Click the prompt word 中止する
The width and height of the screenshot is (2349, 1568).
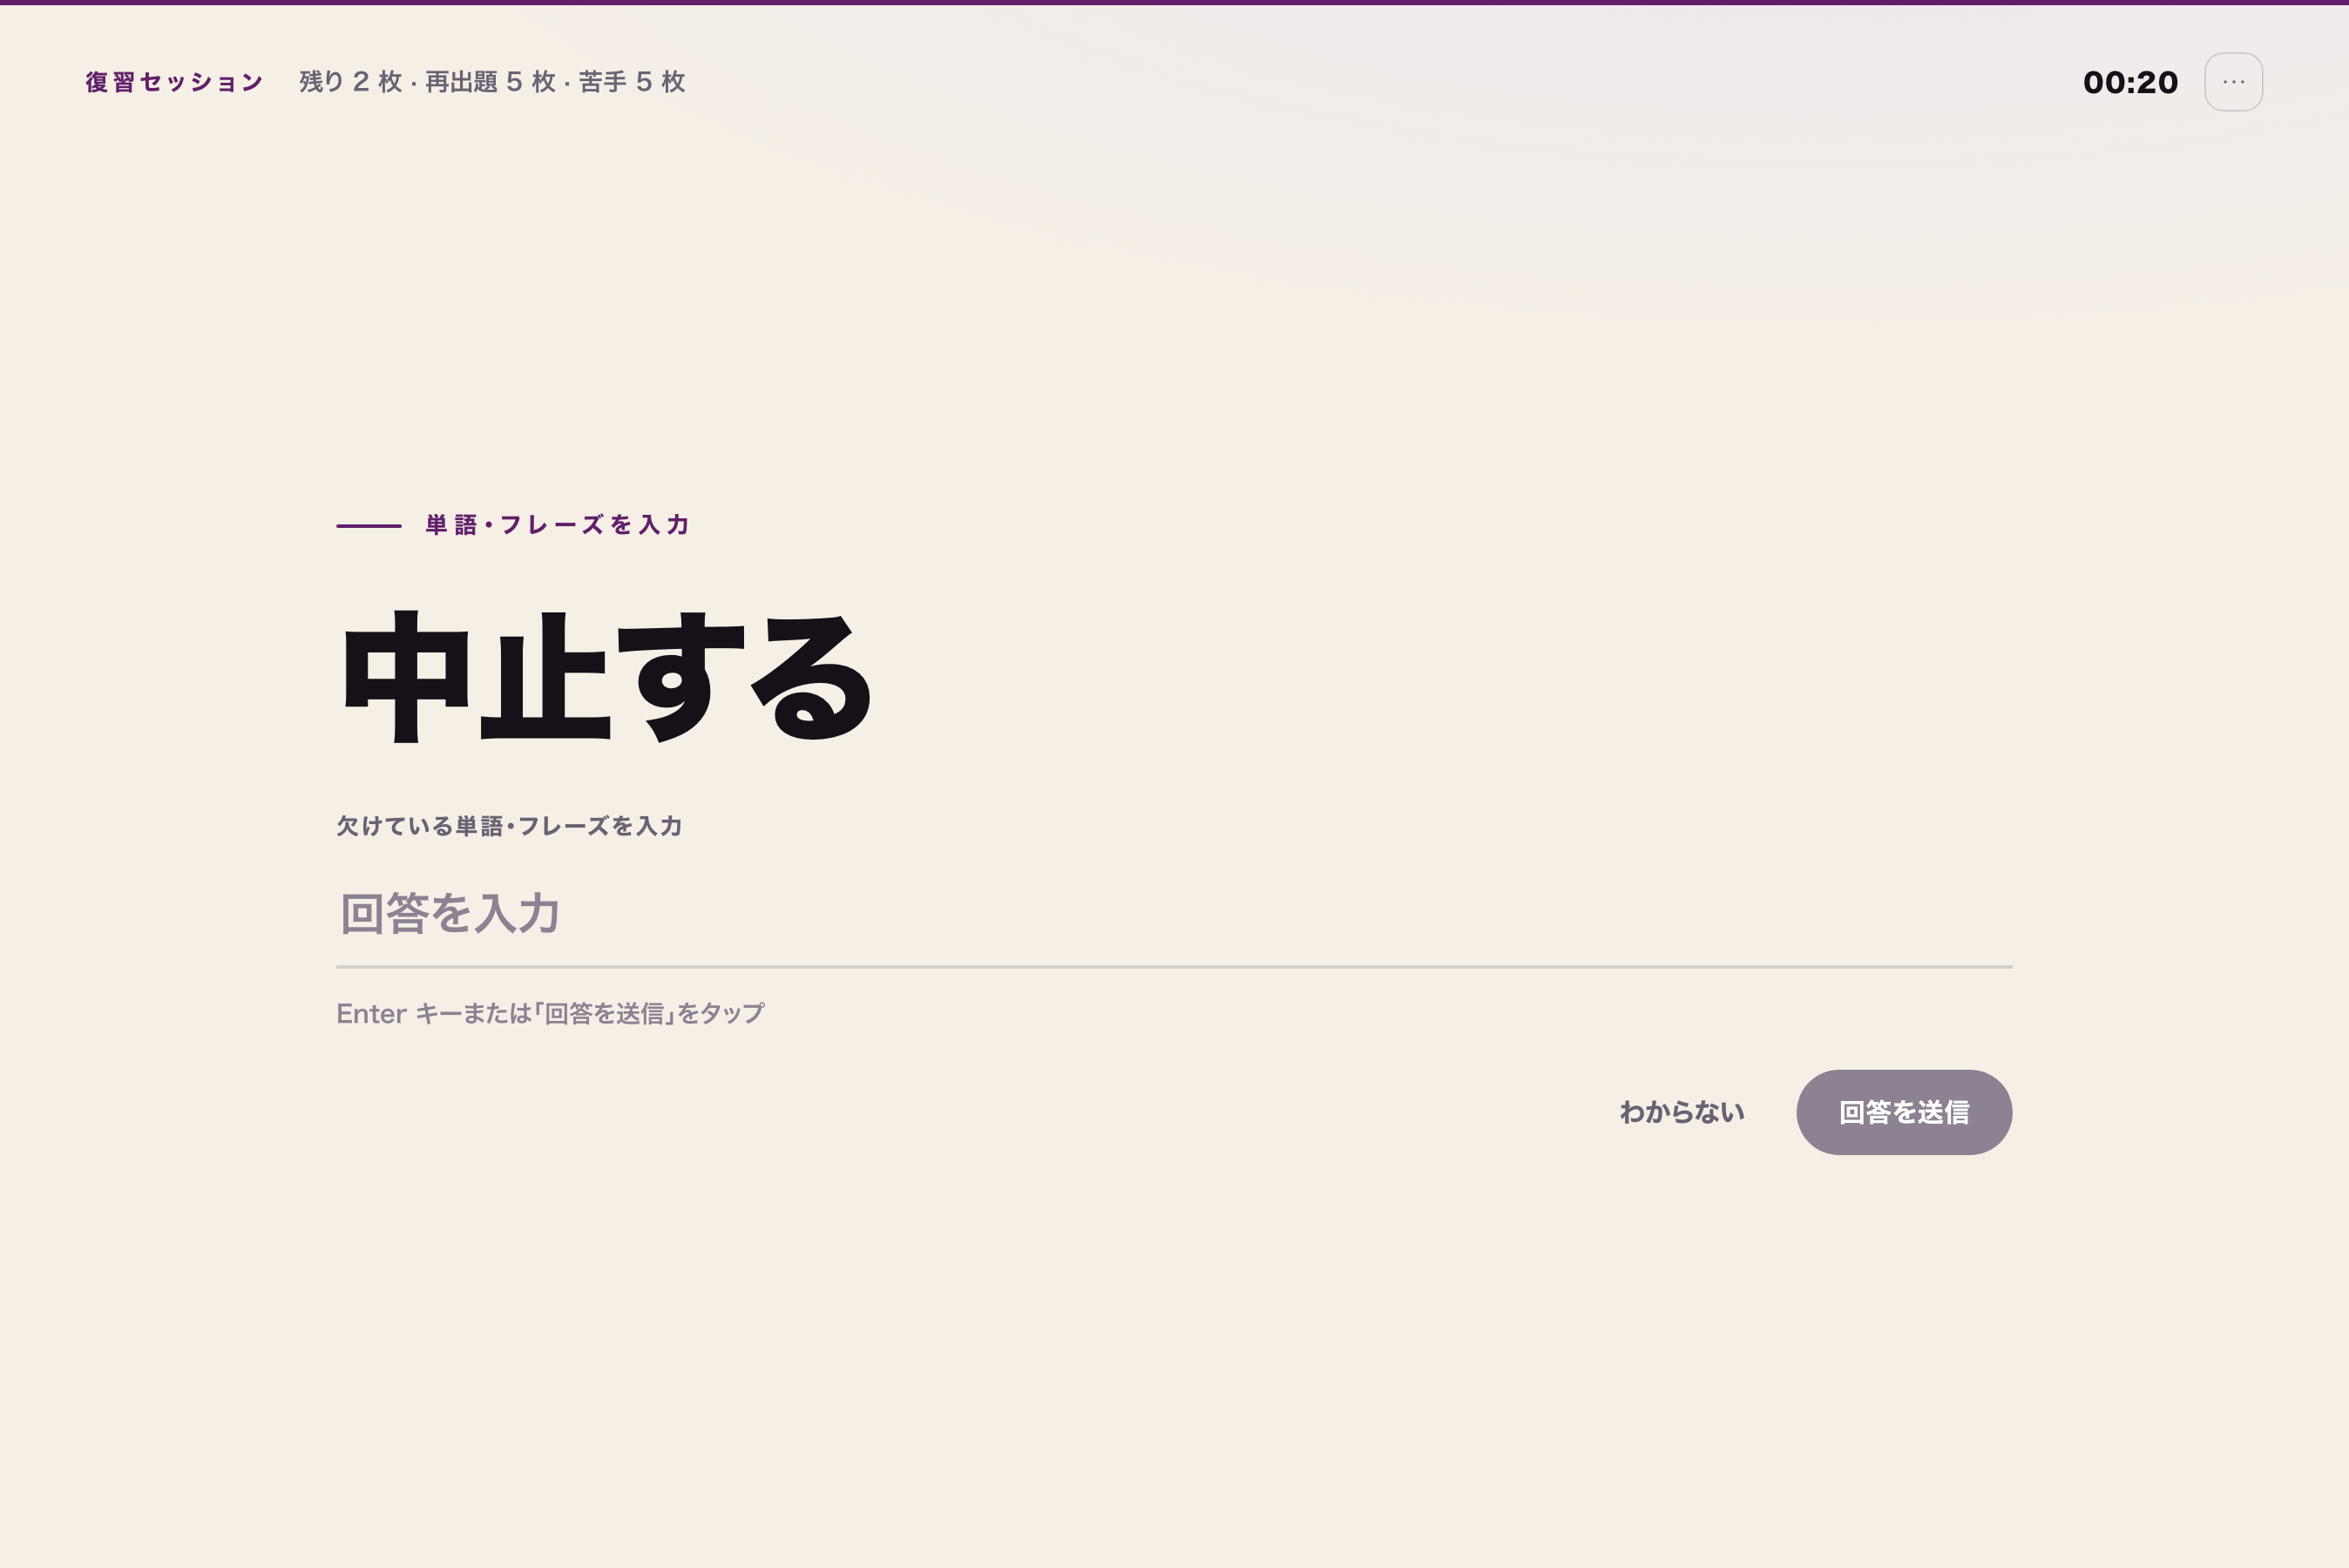click(606, 678)
